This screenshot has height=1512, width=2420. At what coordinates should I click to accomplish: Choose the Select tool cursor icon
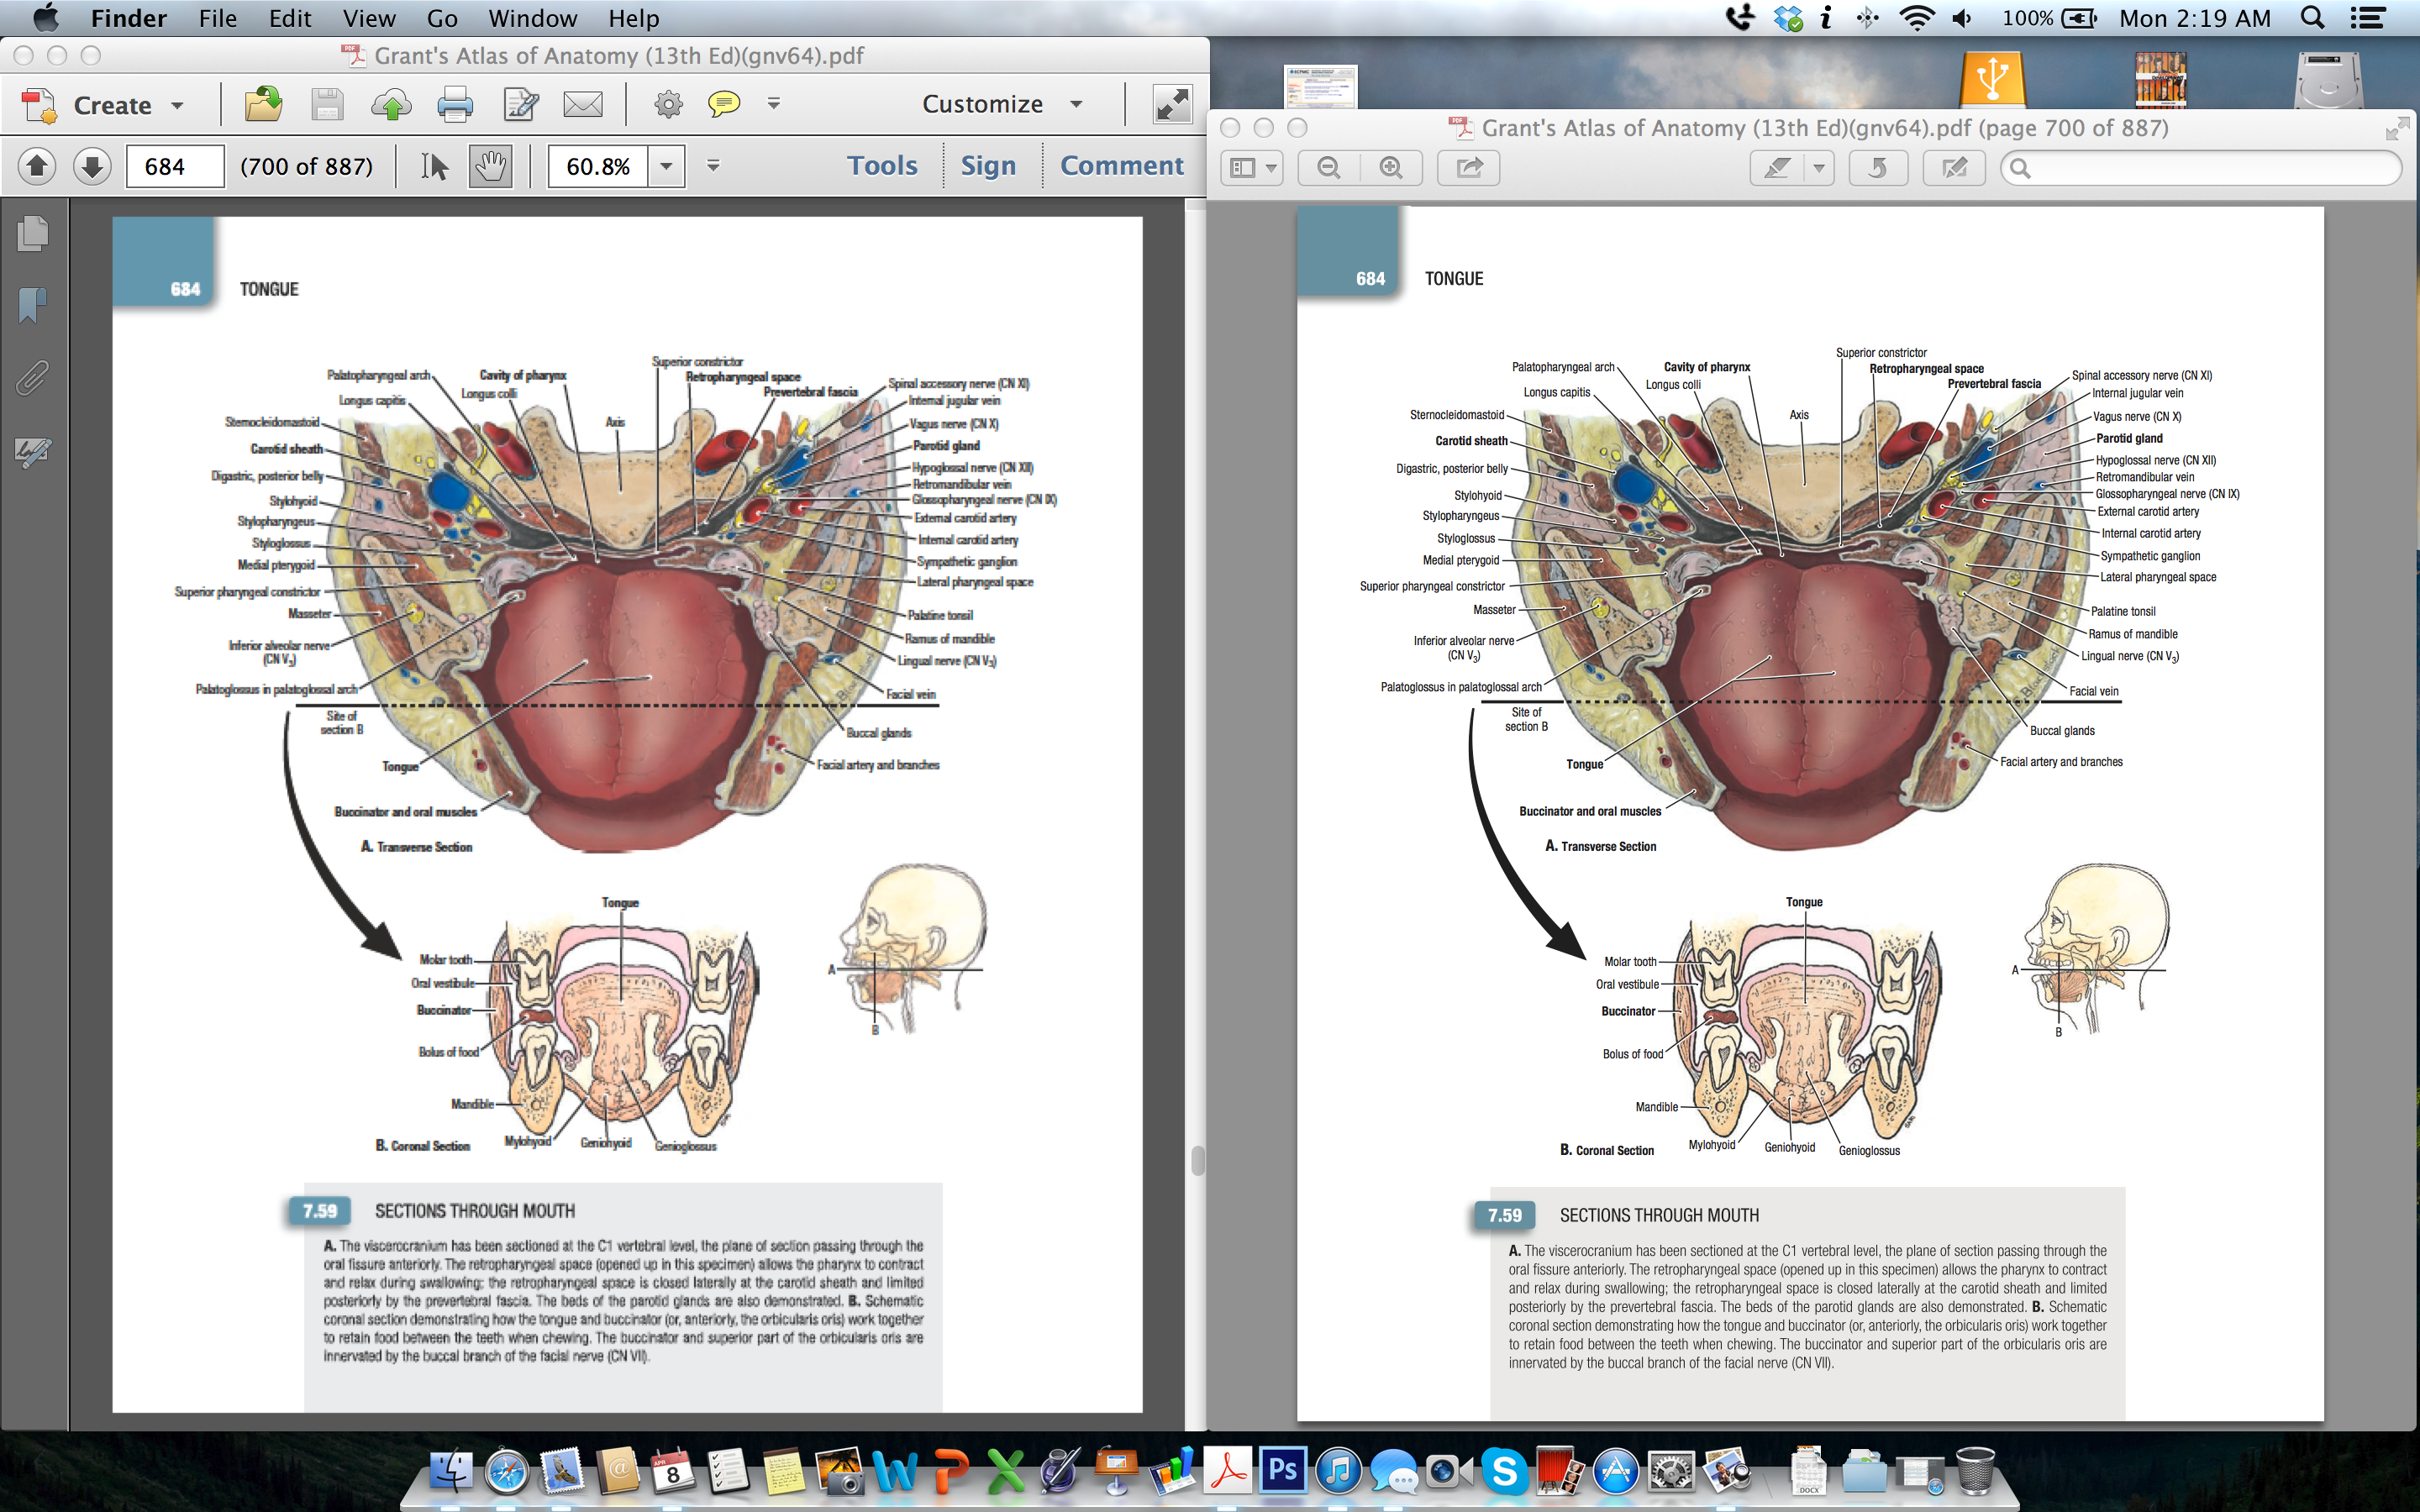point(434,166)
